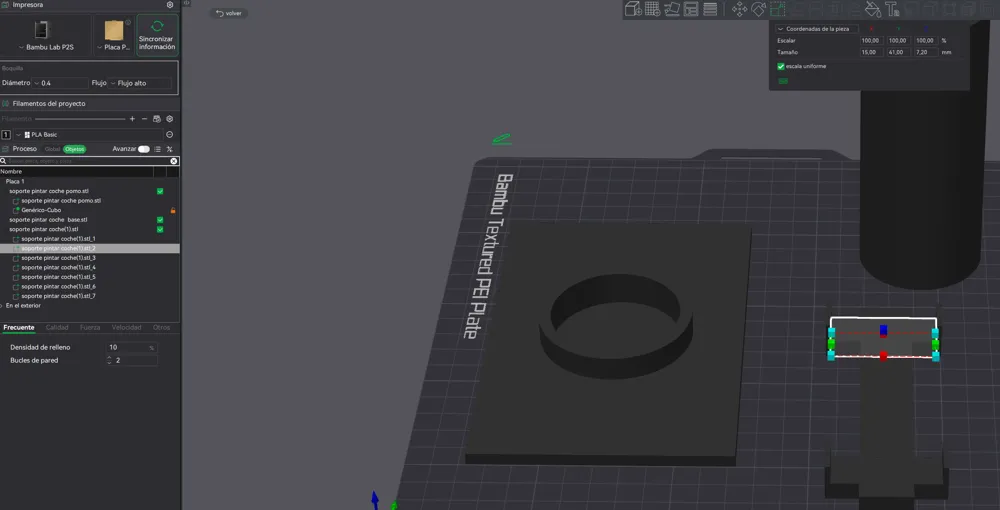The width and height of the screenshot is (1000, 510).
Task: Select the Fuerza tab
Action: pos(90,328)
